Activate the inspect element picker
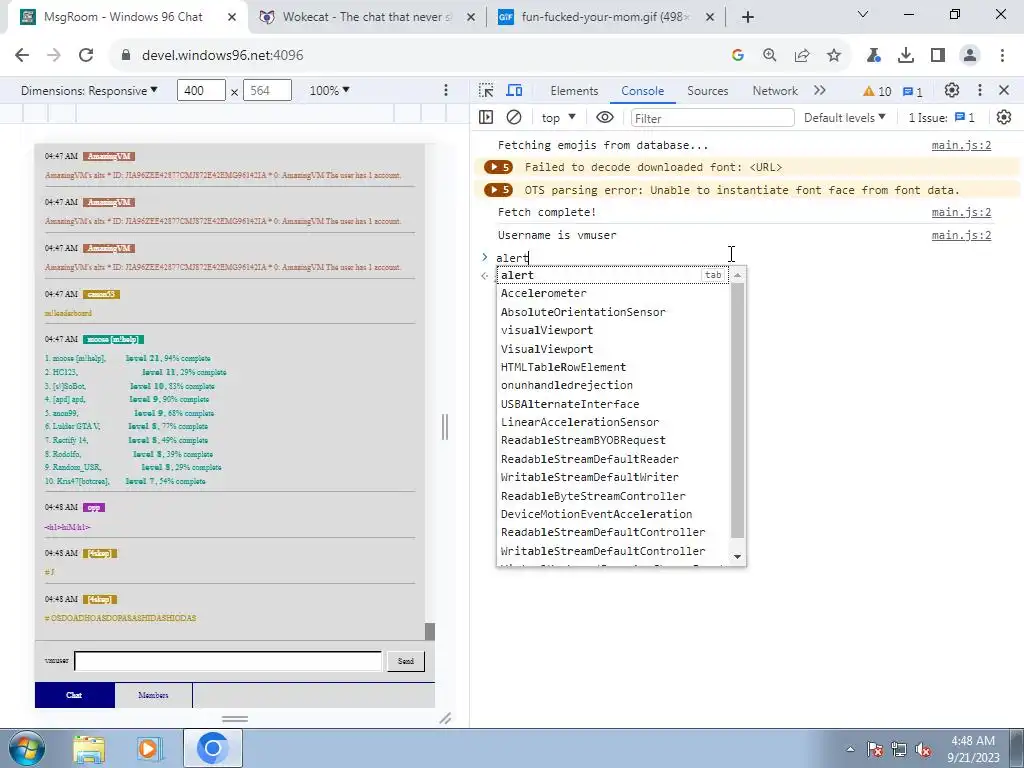Viewport: 1024px width, 768px height. tap(486, 91)
